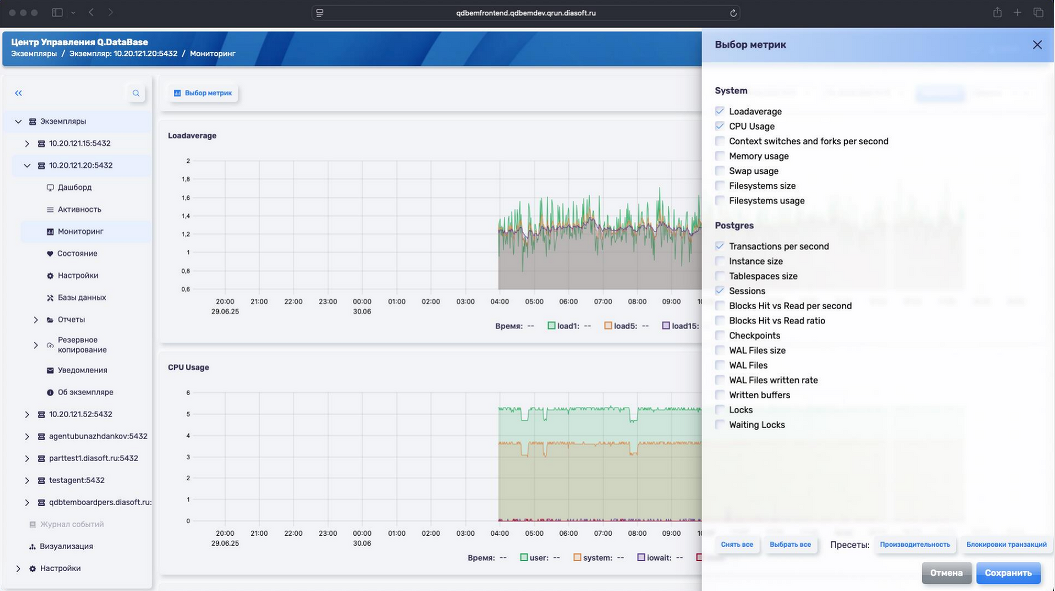Expand the testagent:5432 node
The height and width of the screenshot is (591, 1055).
click(x=27, y=481)
